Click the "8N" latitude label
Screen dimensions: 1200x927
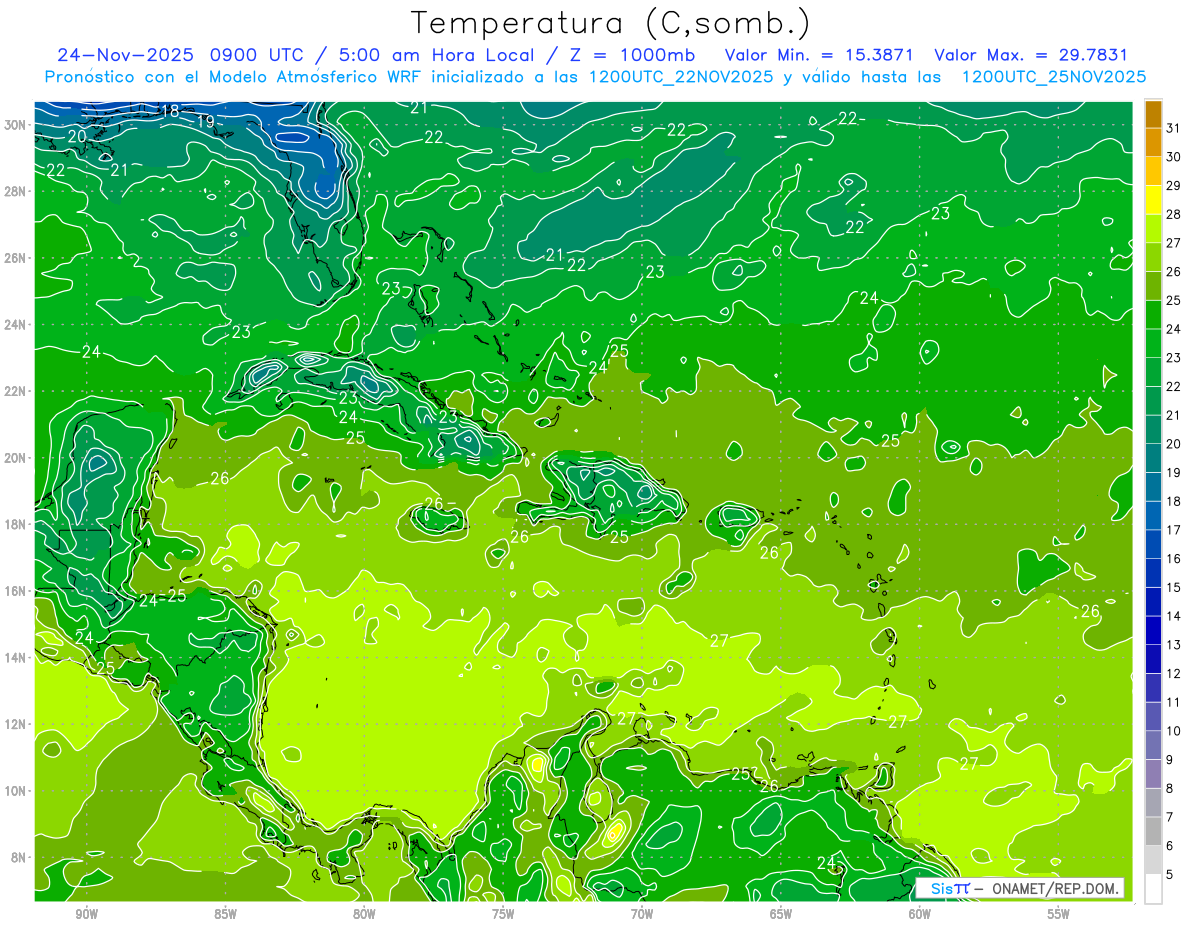[19, 857]
